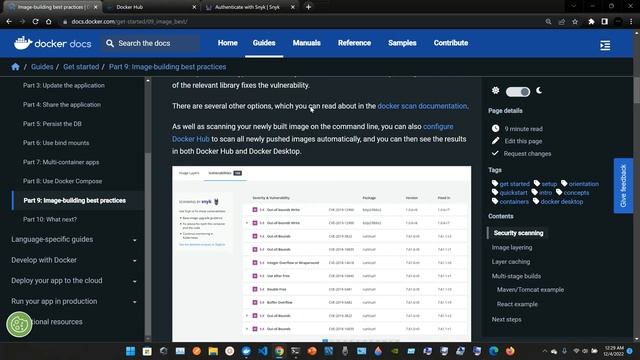Viewport: 640px width, 360px height.
Task: Expand Run your app in production
Action: pyautogui.click(x=73, y=301)
